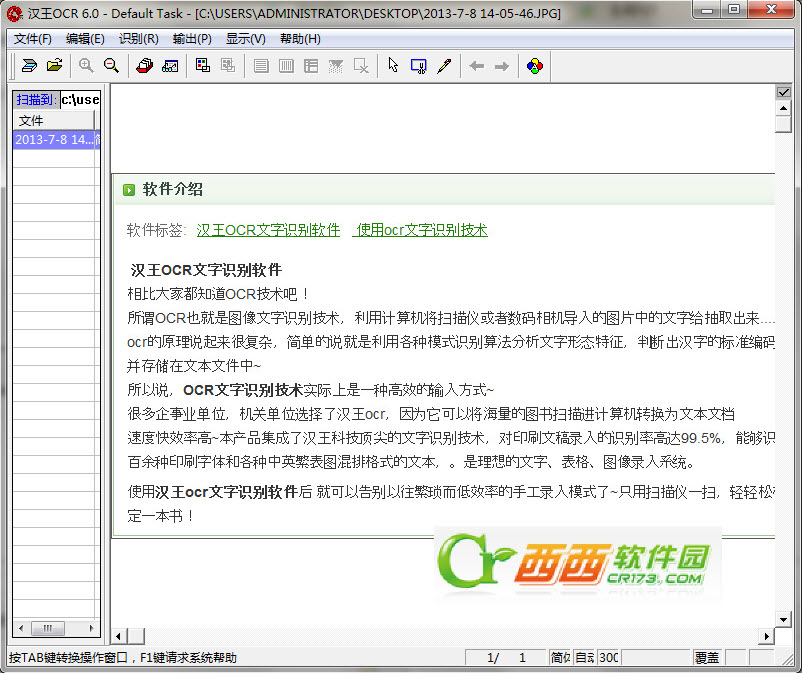
Task: Click the line 相比大家都知道OCR技术吧
Action: (x=218, y=294)
